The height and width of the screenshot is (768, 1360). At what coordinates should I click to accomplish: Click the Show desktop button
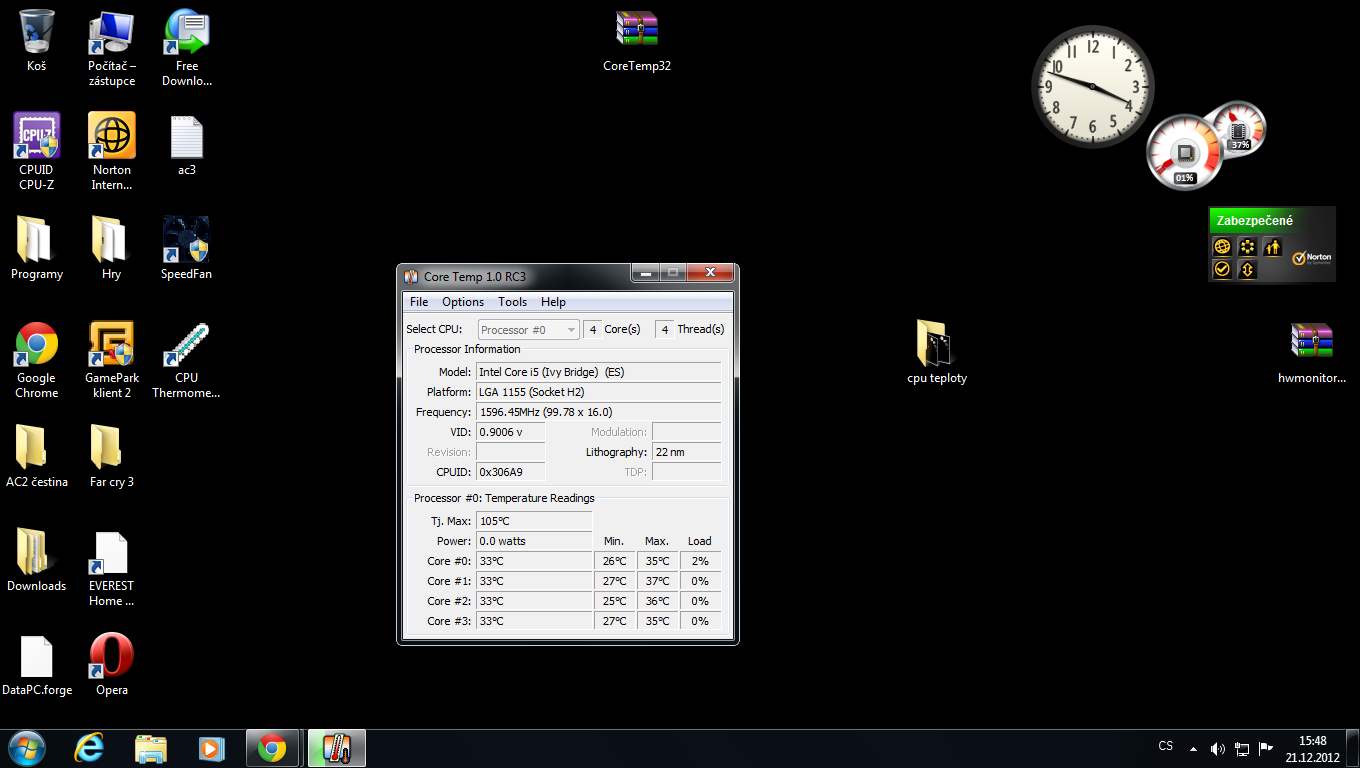tap(1352, 748)
